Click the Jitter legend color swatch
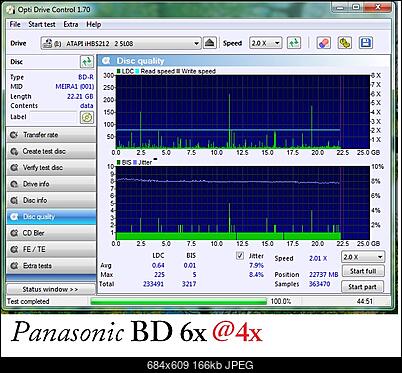The height and width of the screenshot is (373, 402). pyautogui.click(x=135, y=163)
